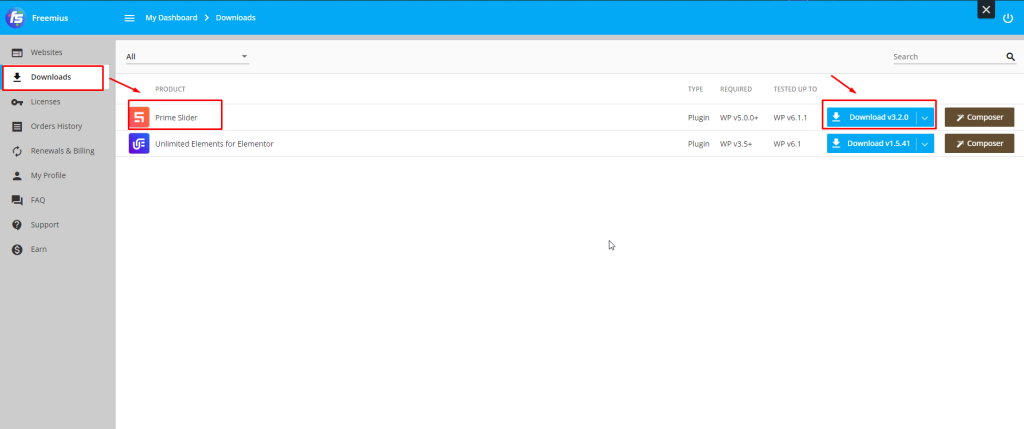This screenshot has width=1024, height=429.
Task: Click the PRODUCT column header
Action: click(x=170, y=89)
